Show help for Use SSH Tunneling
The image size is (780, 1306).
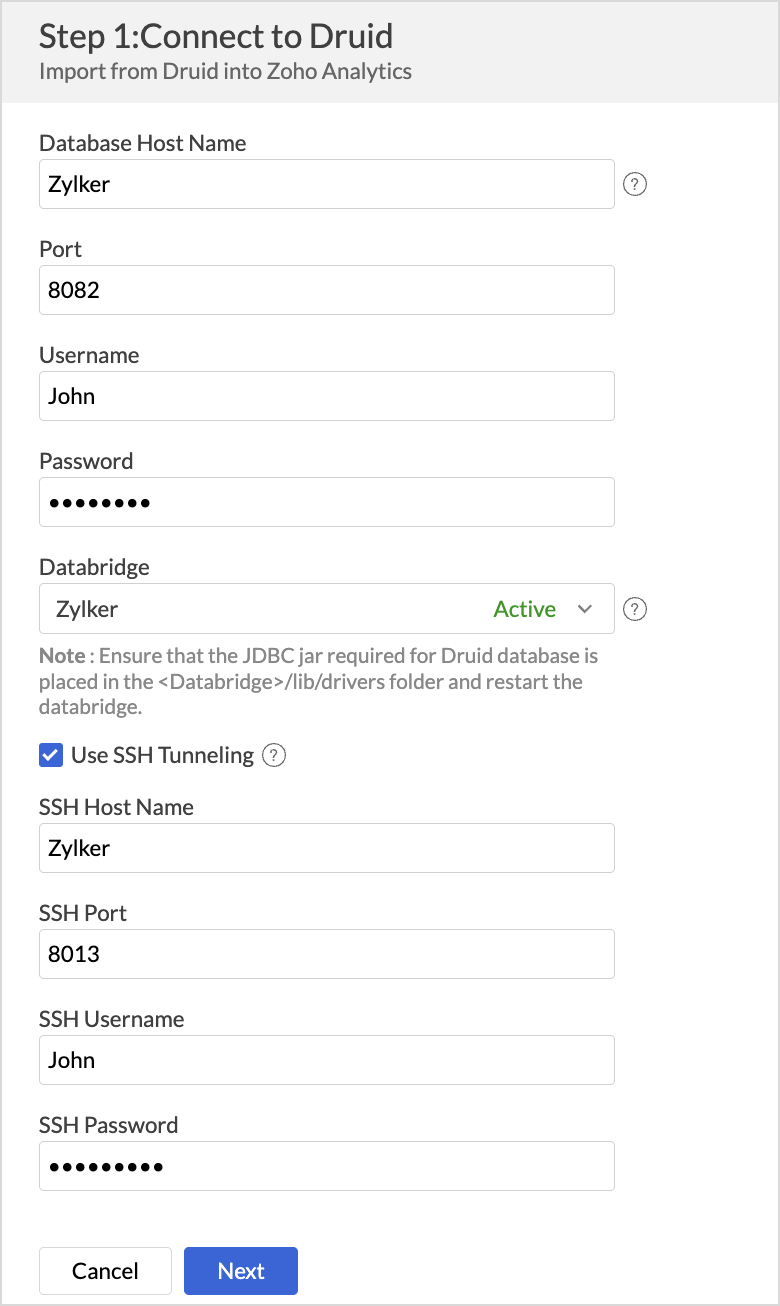point(274,756)
